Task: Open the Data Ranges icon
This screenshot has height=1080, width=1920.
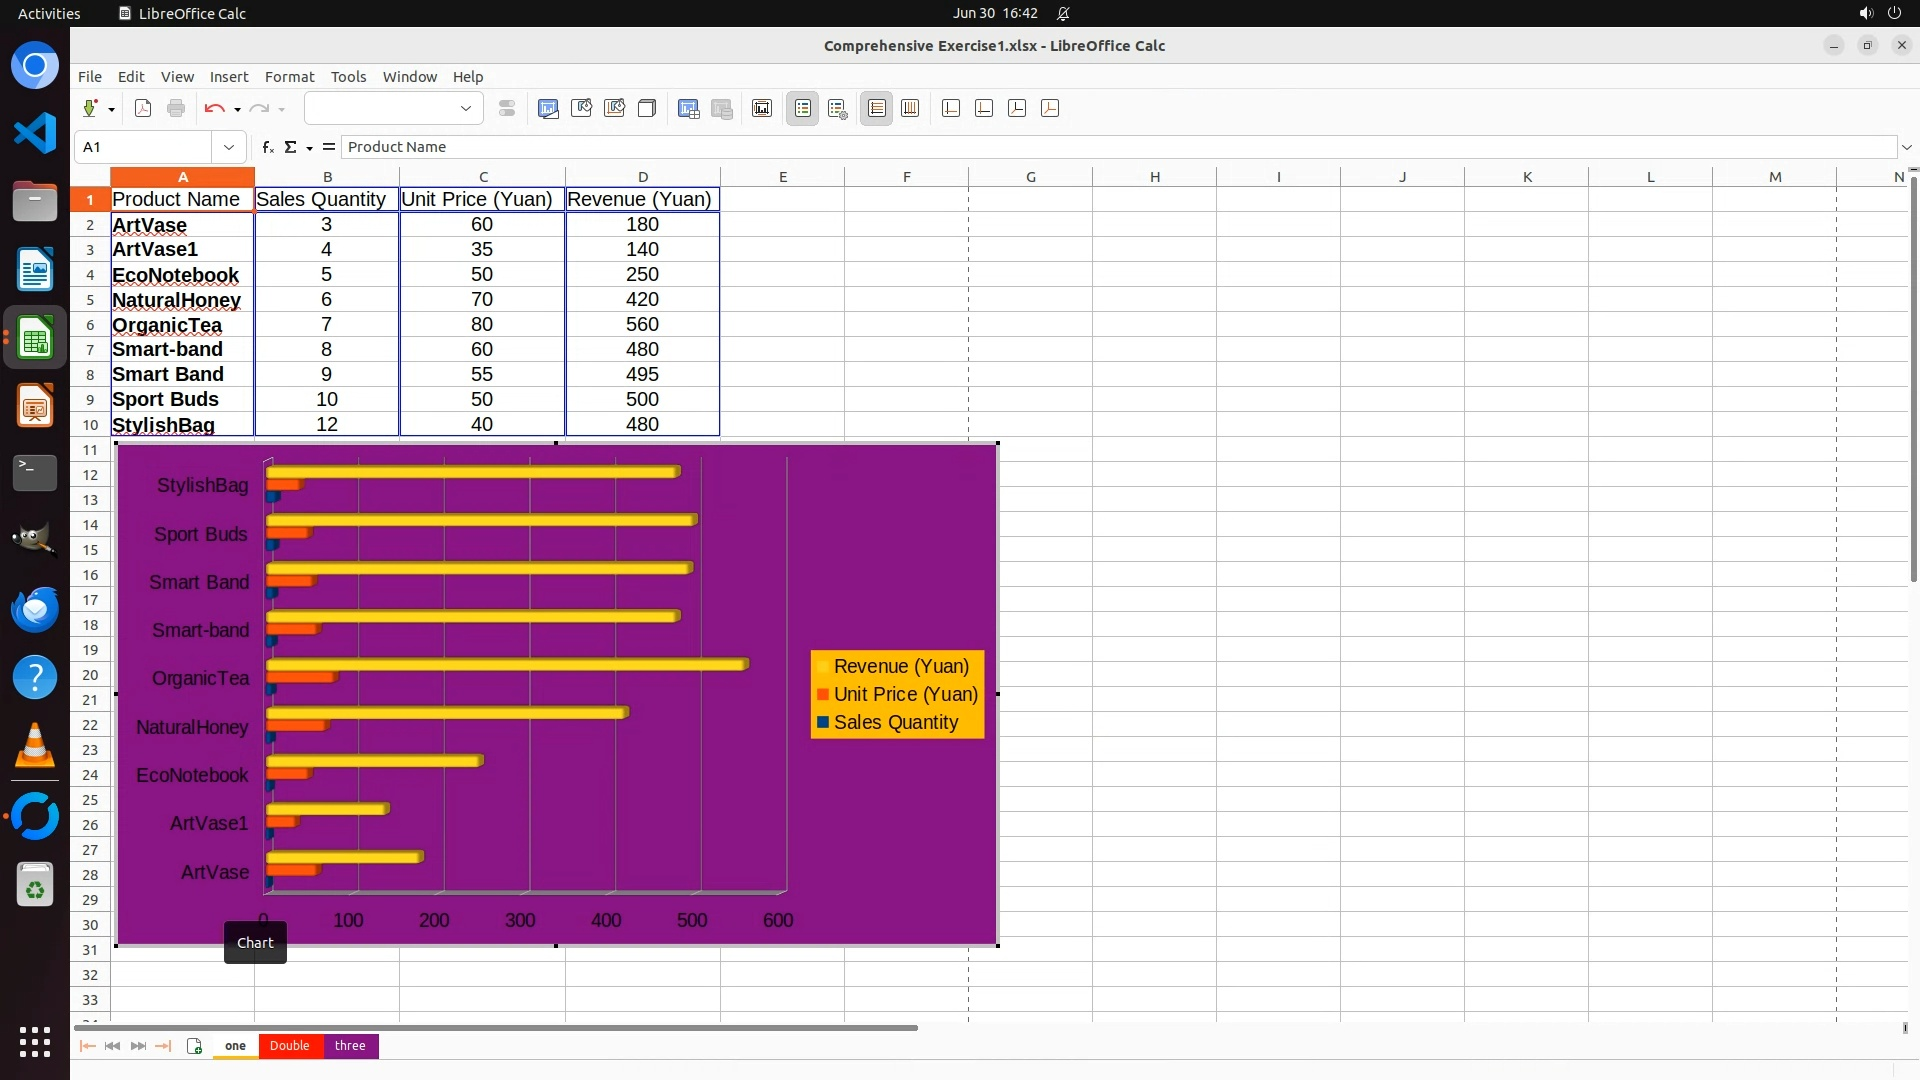Action: [688, 109]
